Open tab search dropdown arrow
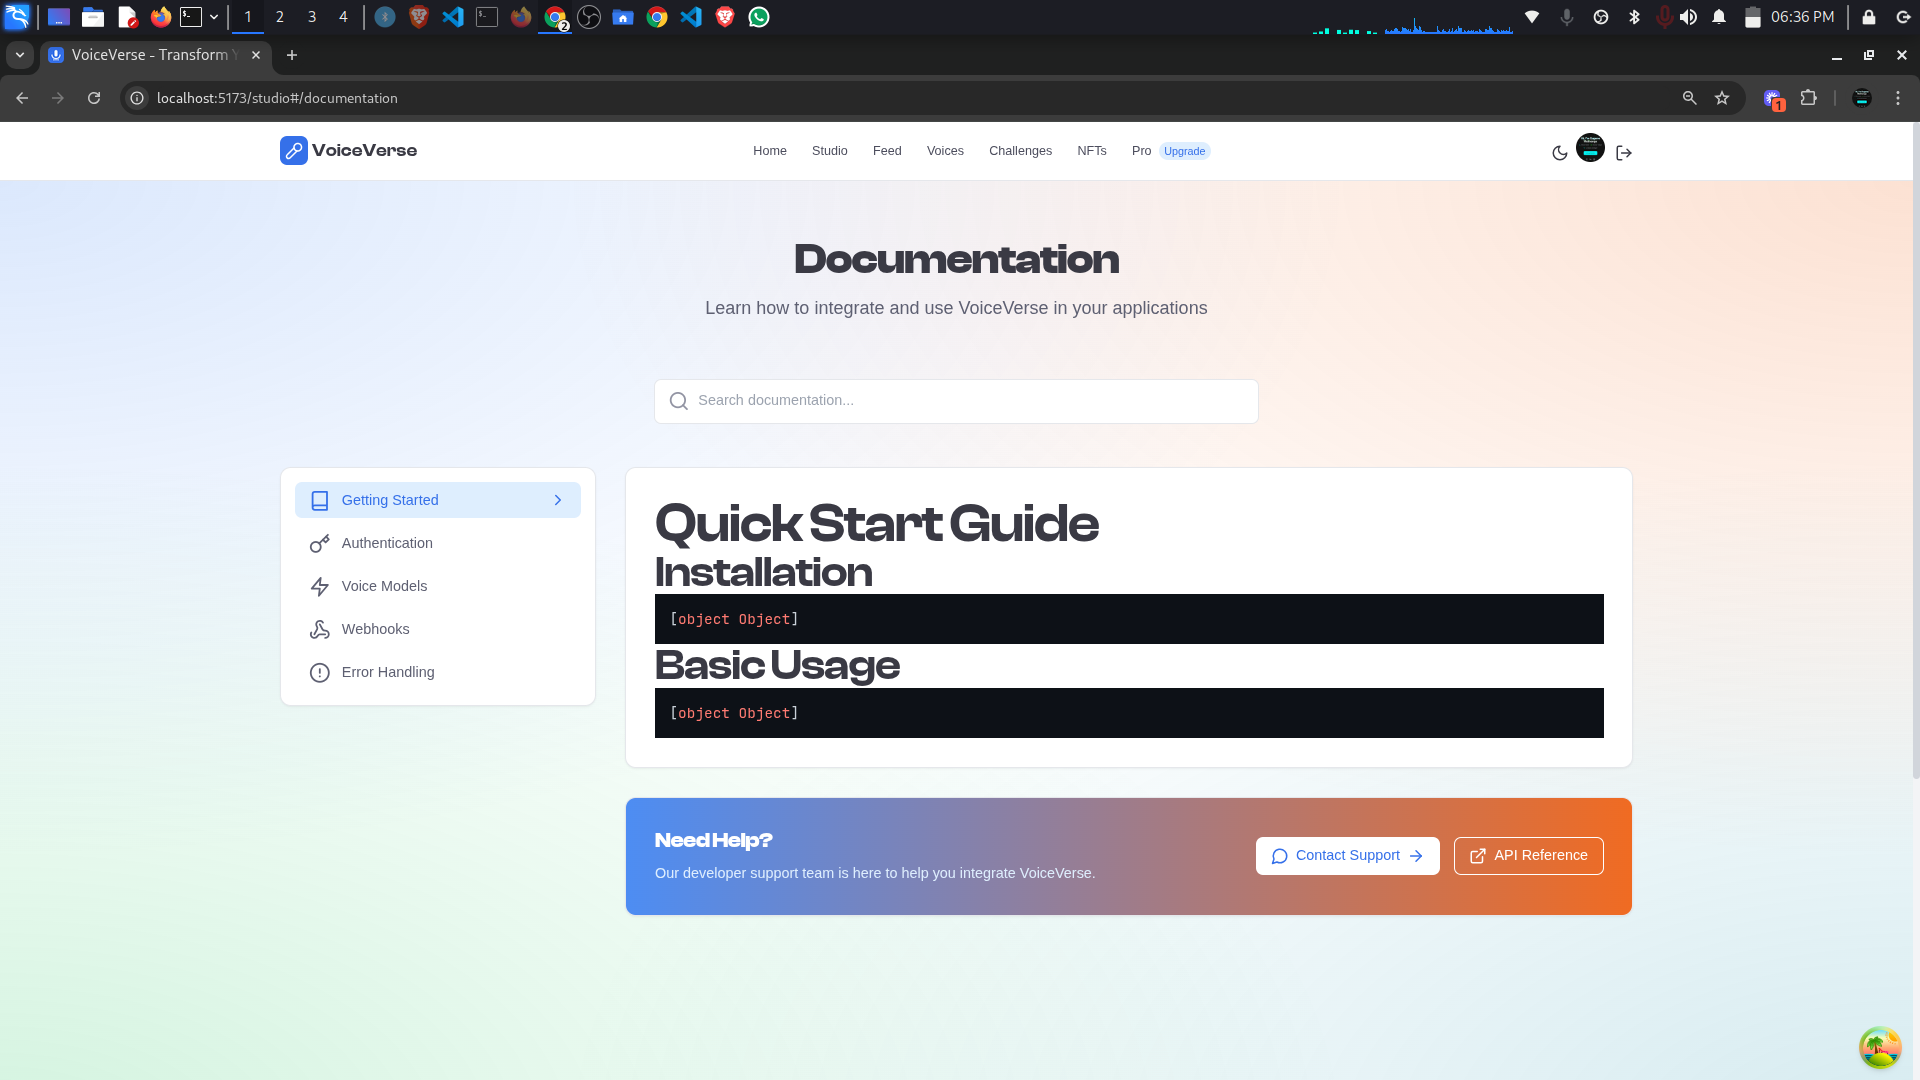The width and height of the screenshot is (1920, 1080). click(x=20, y=55)
